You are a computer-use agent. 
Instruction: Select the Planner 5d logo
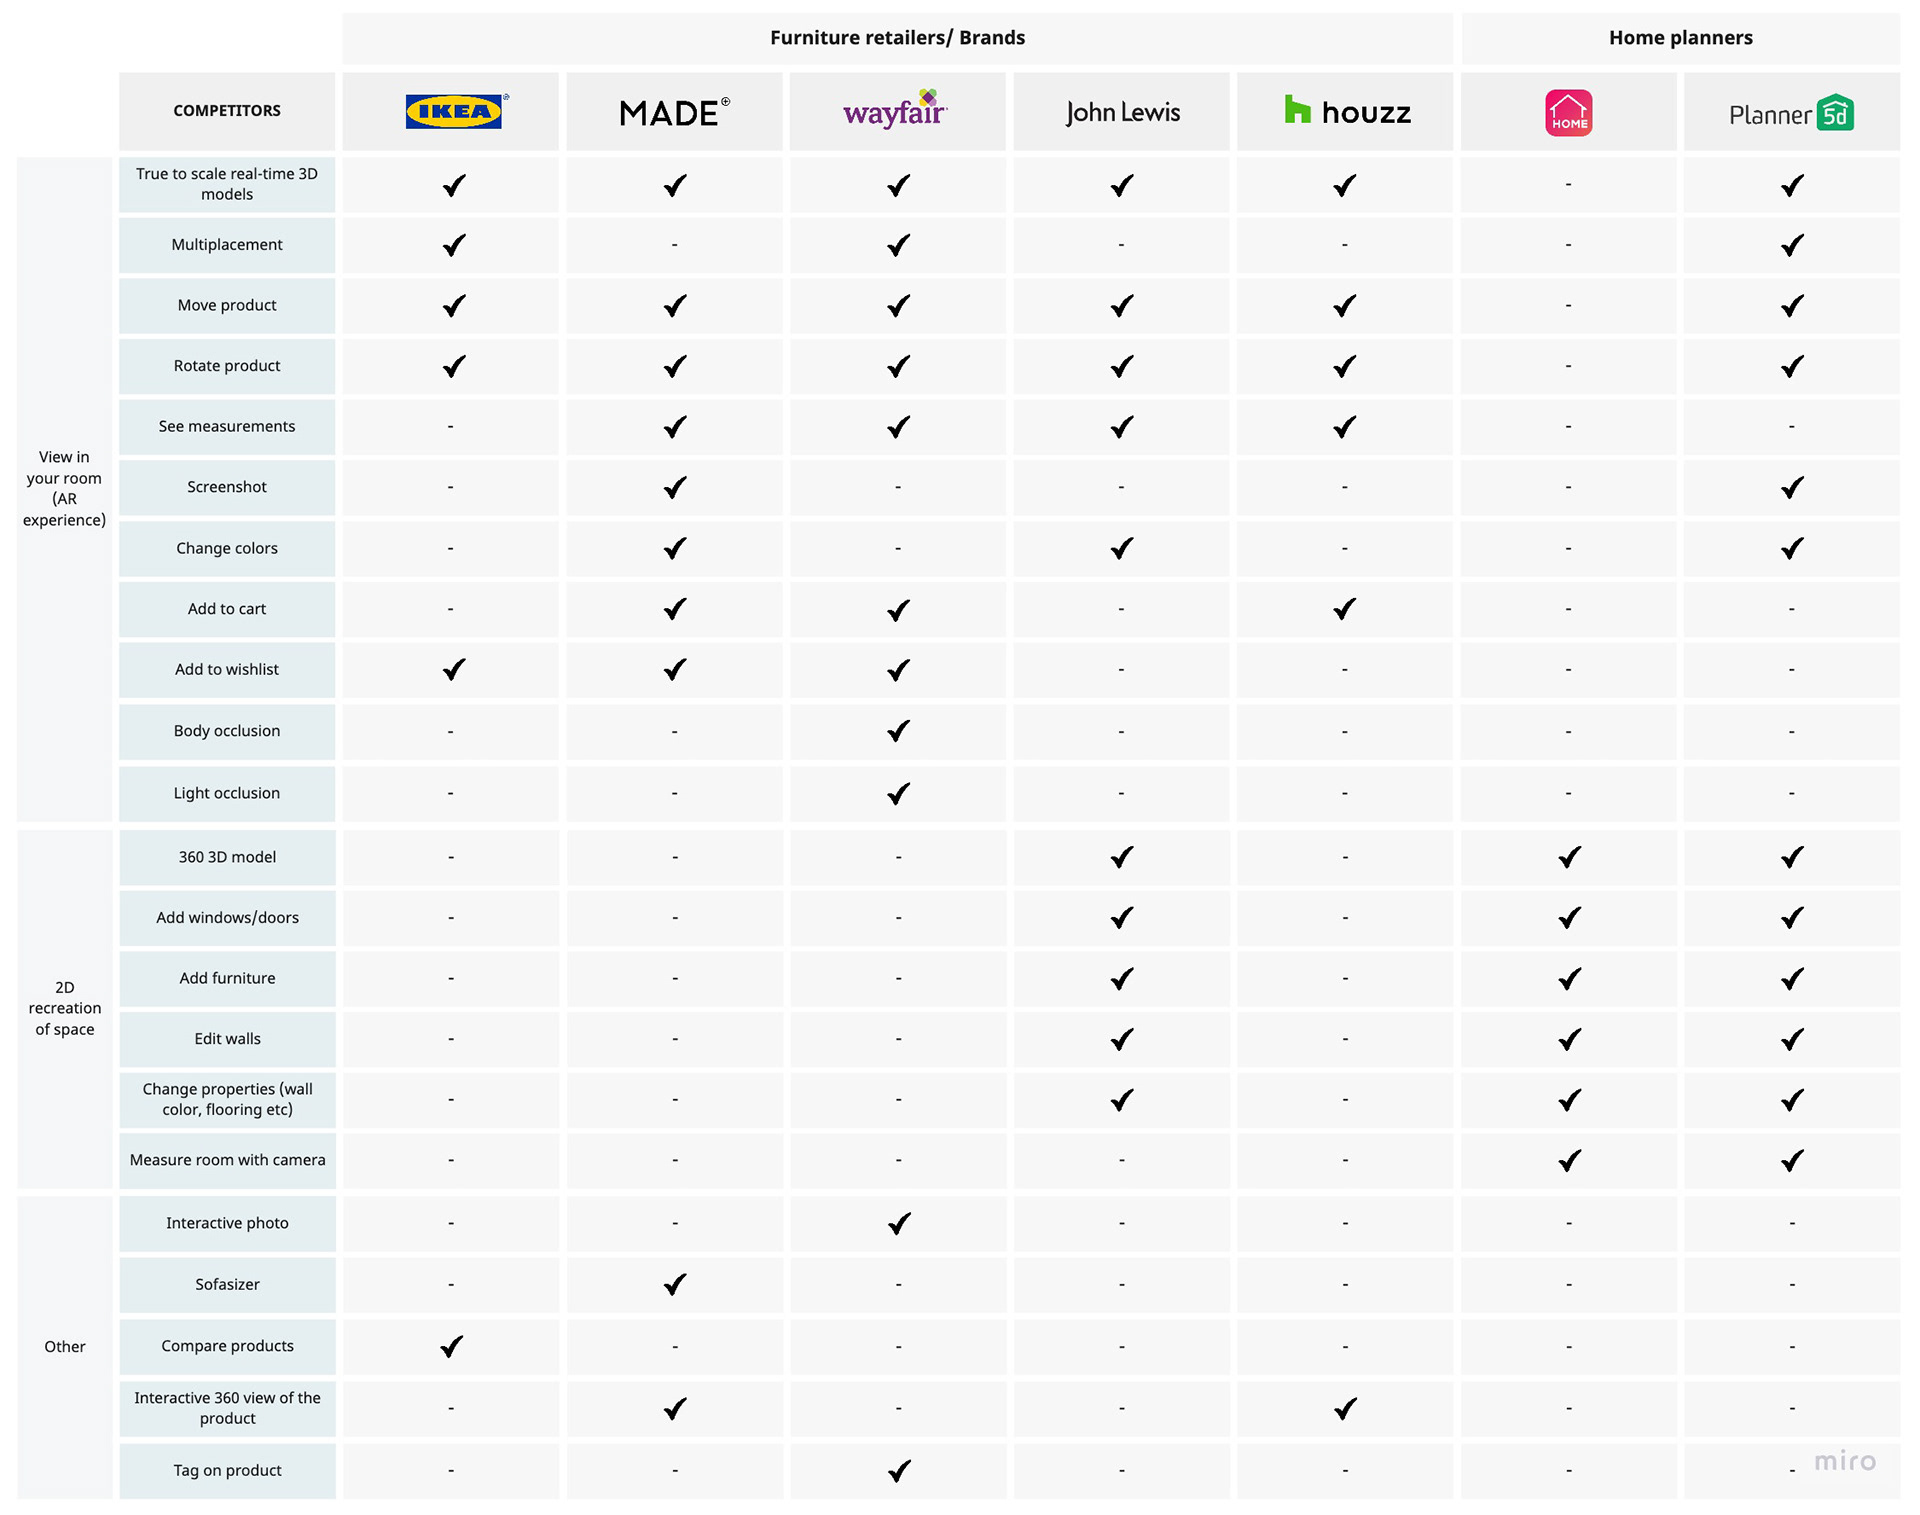[x=1791, y=113]
